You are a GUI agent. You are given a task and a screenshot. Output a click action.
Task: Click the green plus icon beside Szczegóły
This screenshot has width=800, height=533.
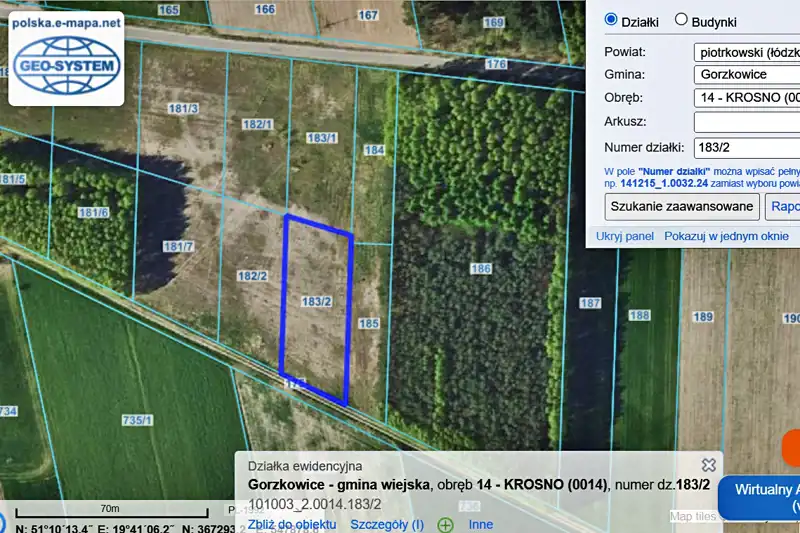coord(445,524)
